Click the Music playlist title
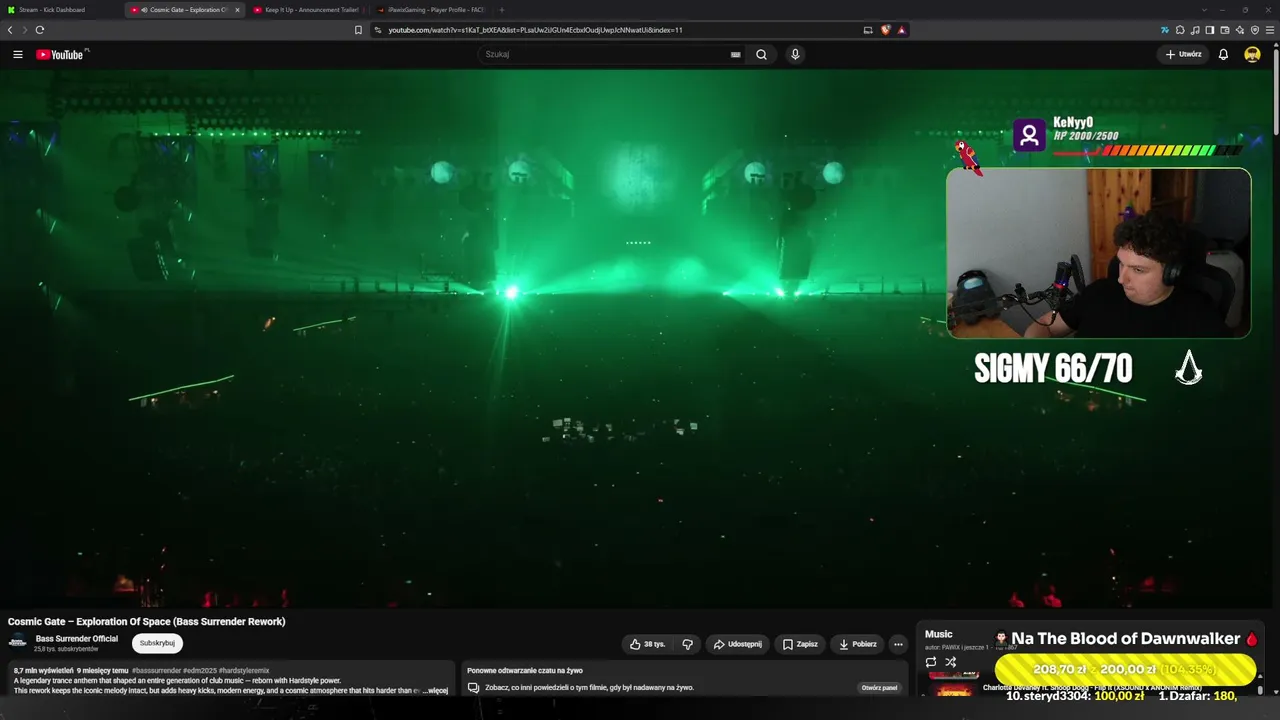The image size is (1280, 720). (x=939, y=634)
